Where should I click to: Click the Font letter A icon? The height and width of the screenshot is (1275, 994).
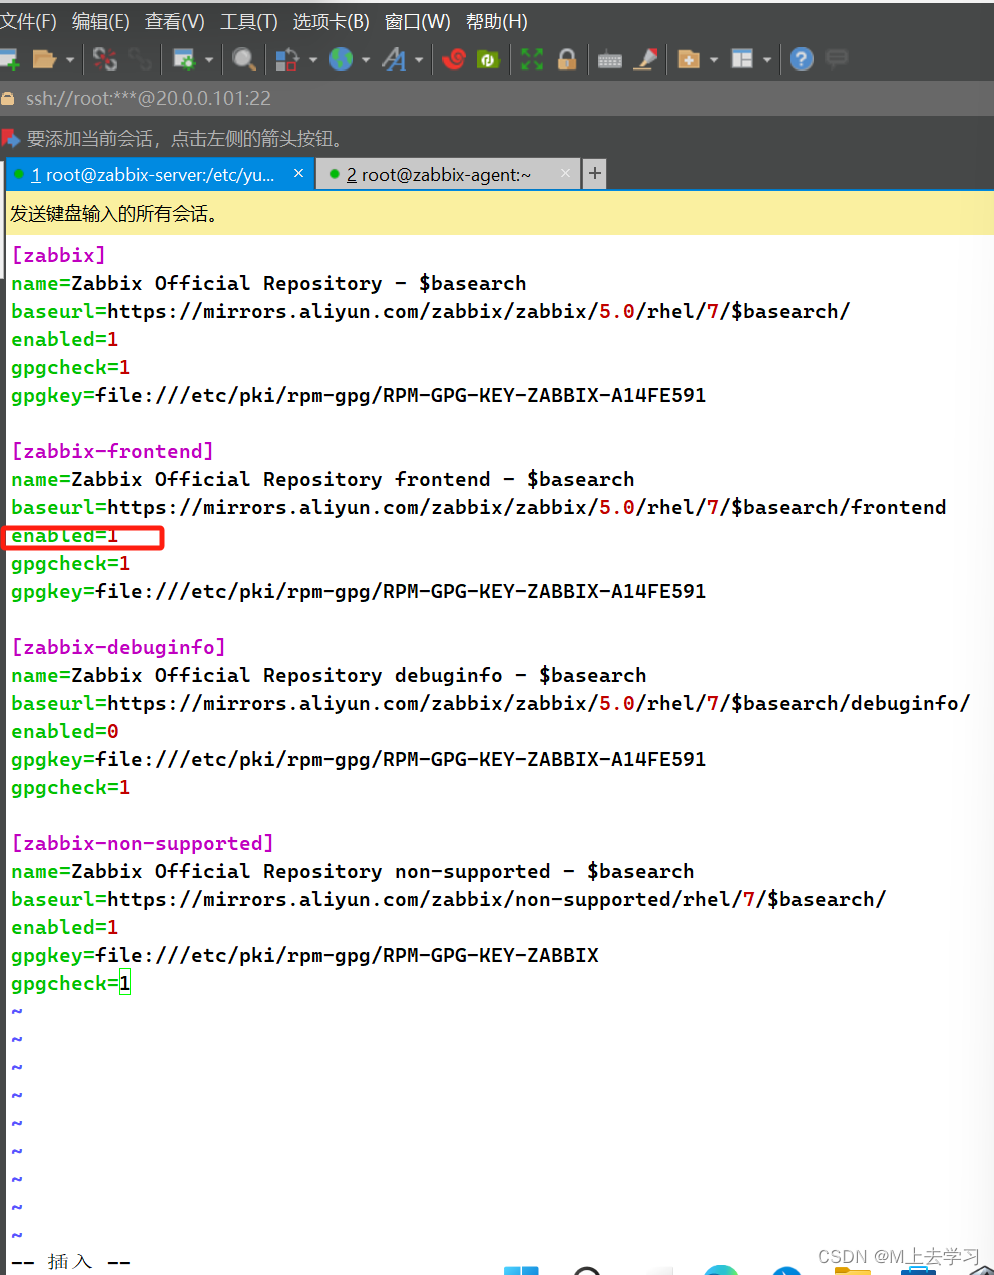[x=395, y=60]
